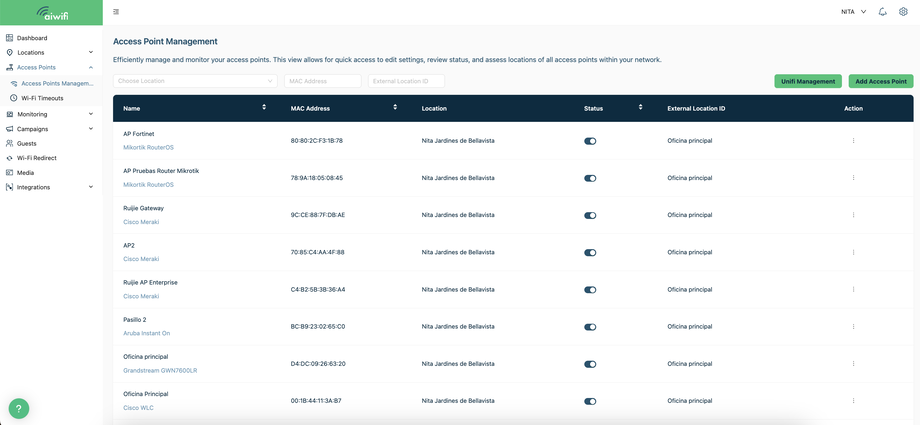Click the Dashboard sidebar icon
The image size is (920, 425).
click(x=9, y=38)
